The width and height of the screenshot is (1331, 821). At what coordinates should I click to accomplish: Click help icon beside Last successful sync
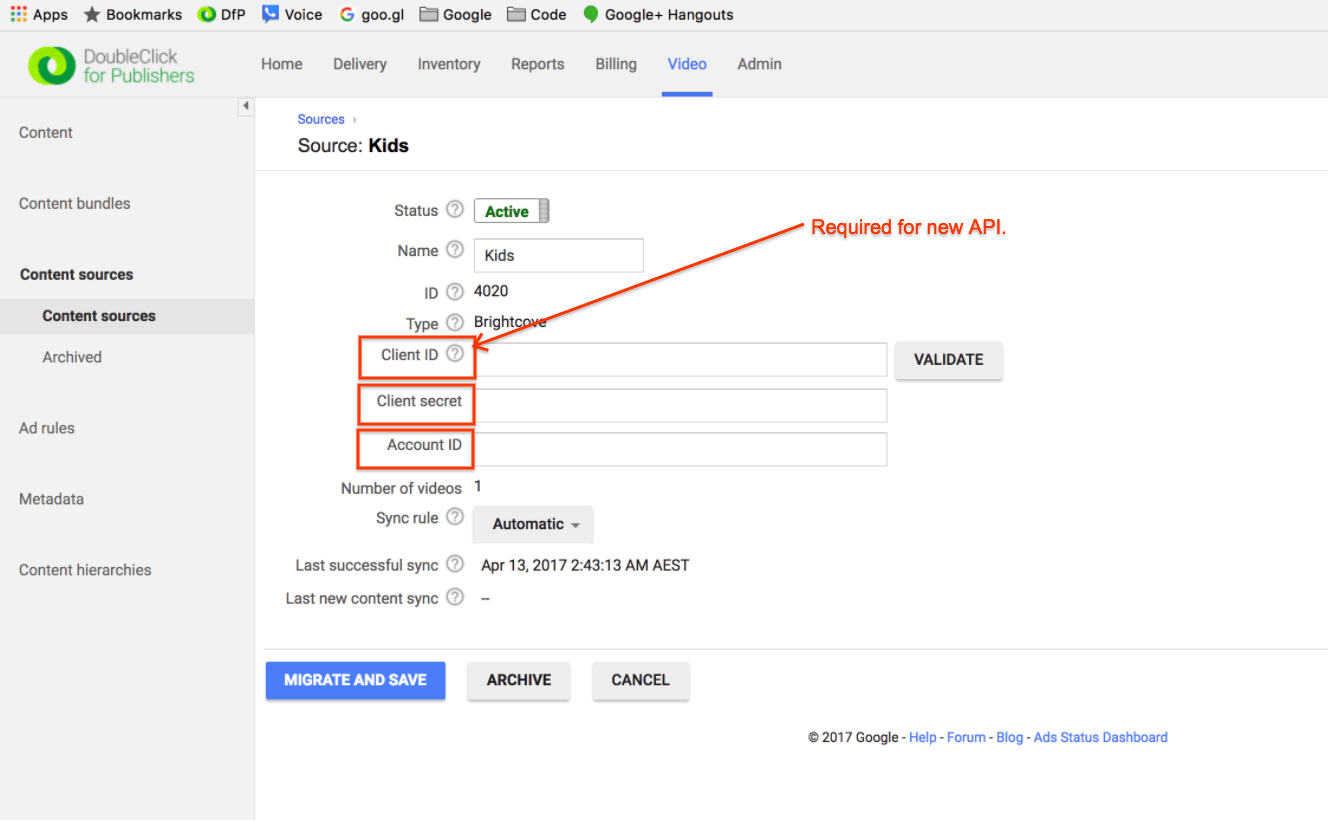[455, 564]
